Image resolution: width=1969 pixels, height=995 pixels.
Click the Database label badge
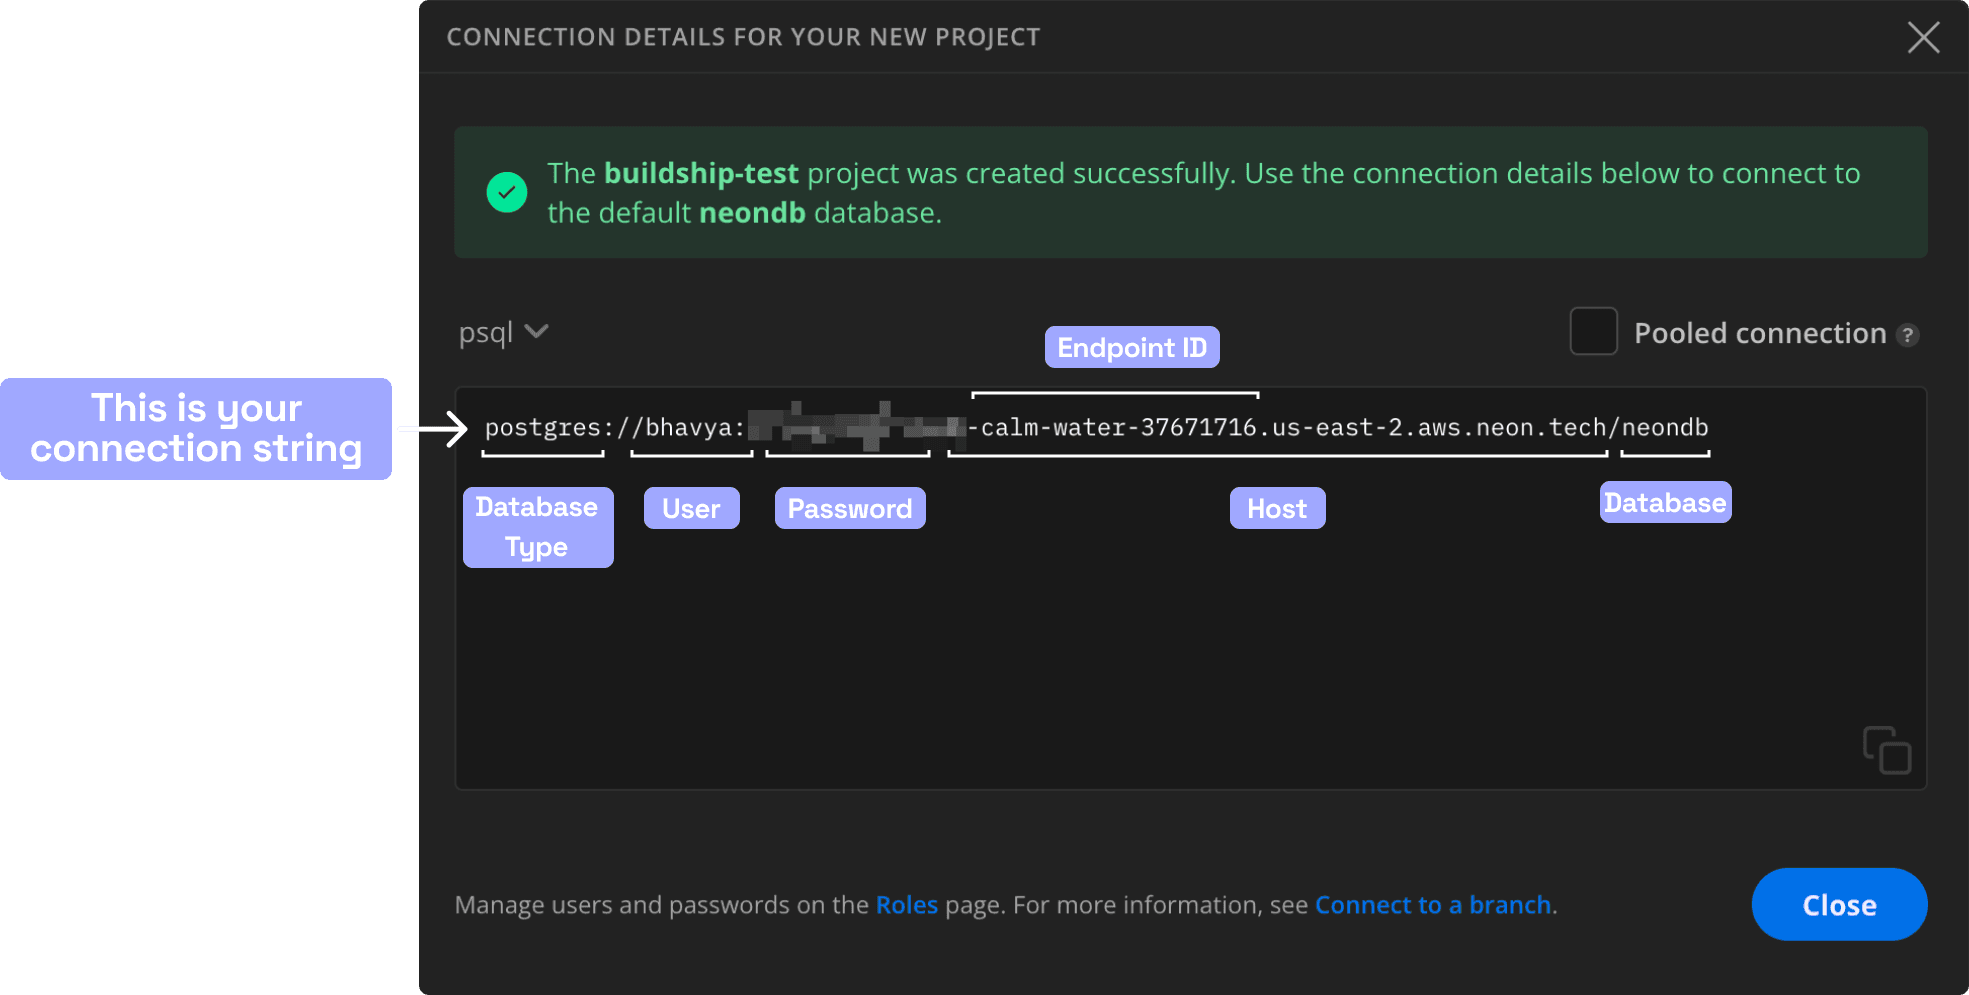point(1665,502)
